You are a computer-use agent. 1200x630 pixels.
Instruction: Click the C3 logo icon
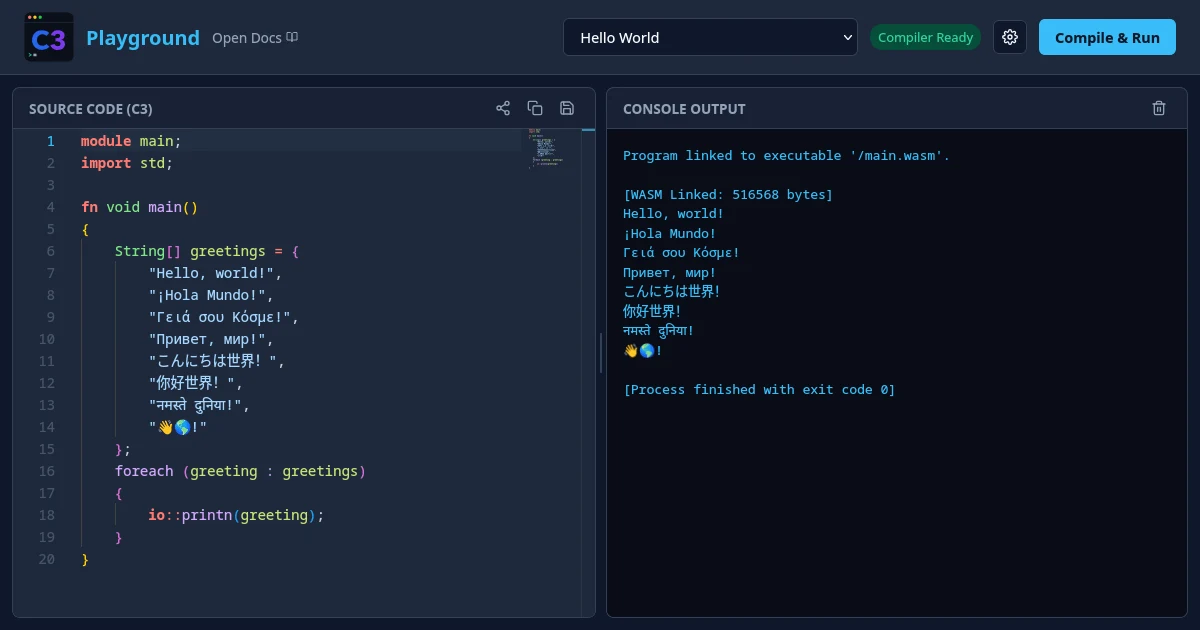click(x=49, y=38)
